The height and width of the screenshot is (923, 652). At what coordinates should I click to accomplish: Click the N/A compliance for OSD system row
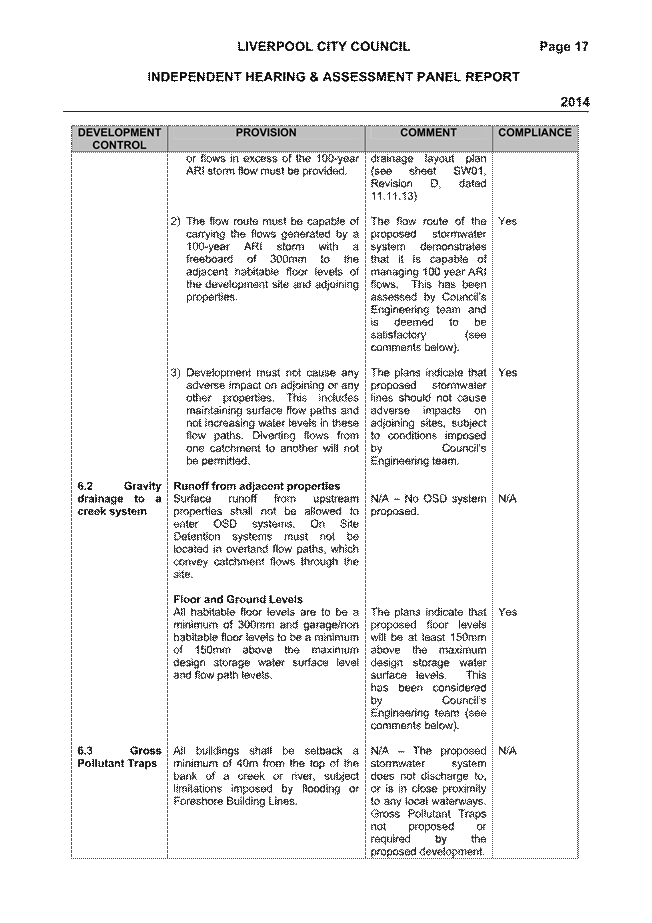(507, 499)
